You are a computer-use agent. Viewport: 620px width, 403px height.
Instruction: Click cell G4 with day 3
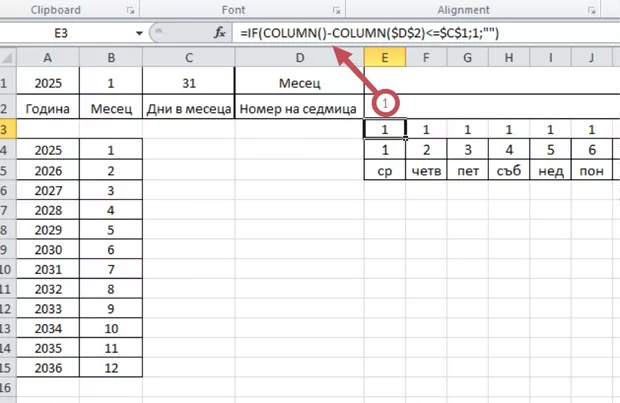coord(468,149)
